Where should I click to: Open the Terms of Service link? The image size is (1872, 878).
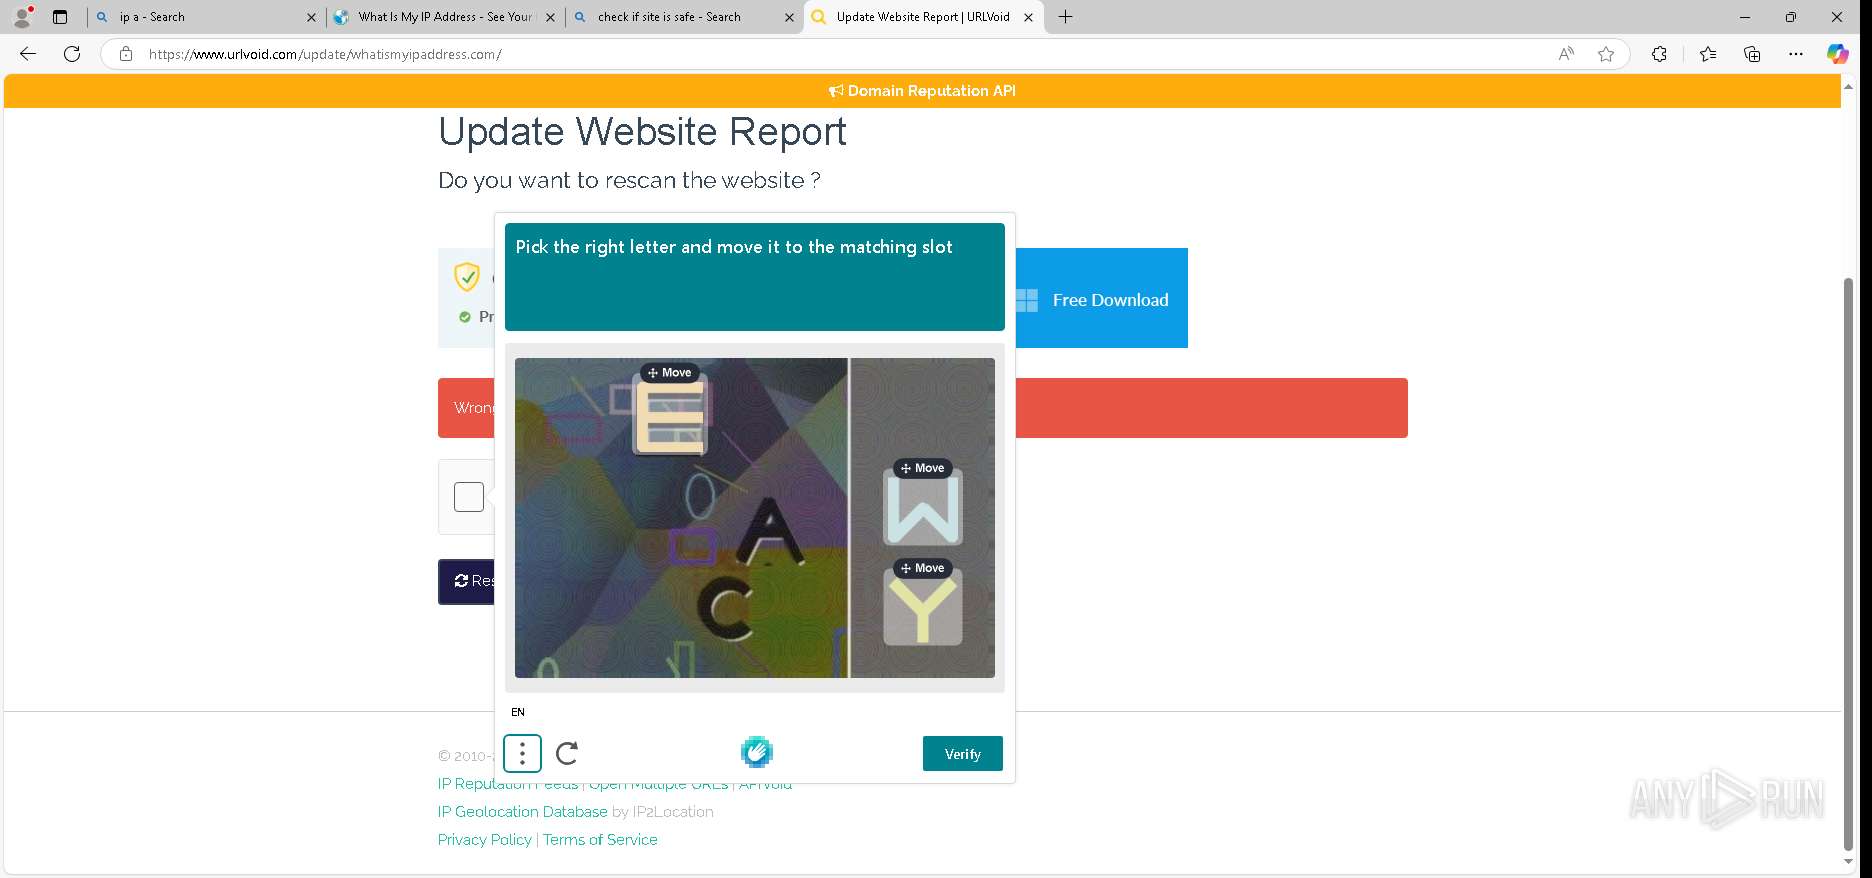point(600,840)
